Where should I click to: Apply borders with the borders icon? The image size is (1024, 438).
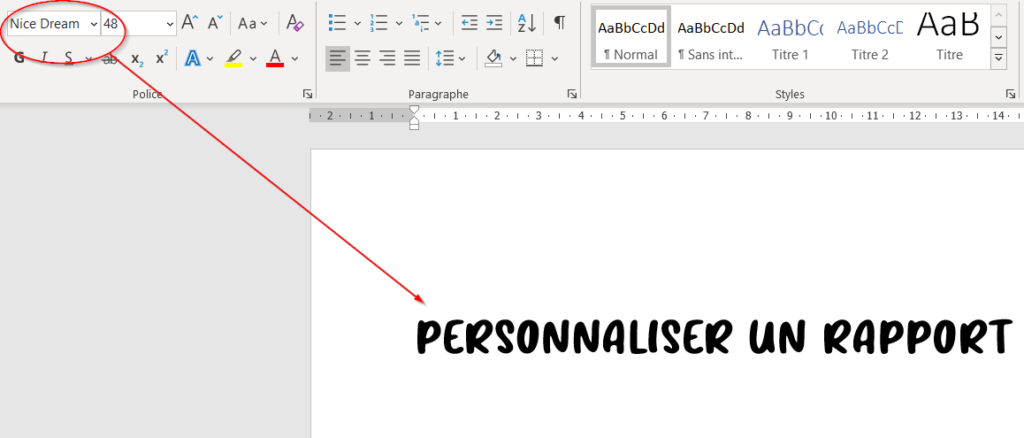[x=535, y=59]
